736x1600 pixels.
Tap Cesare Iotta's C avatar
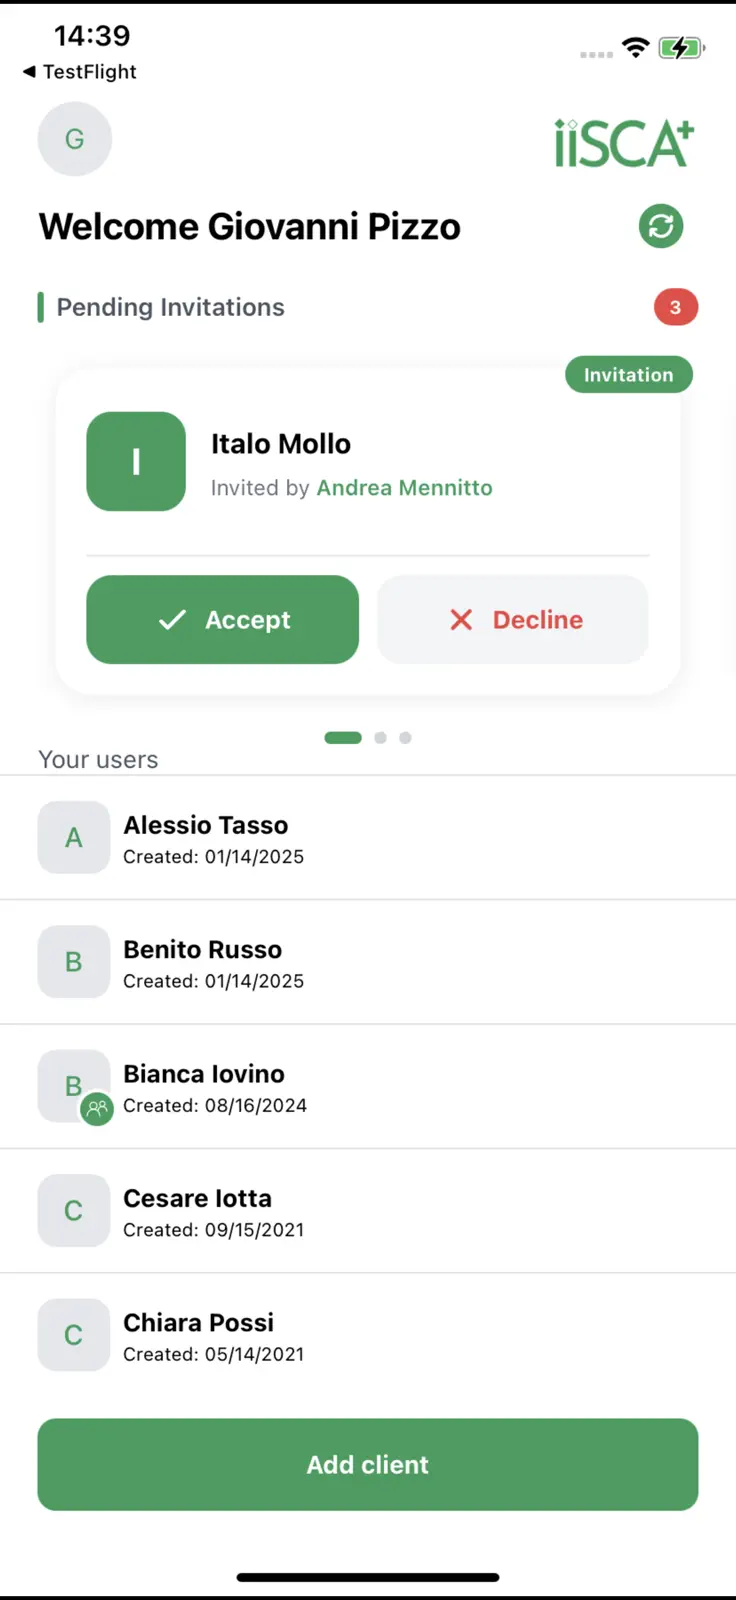[74, 1211]
